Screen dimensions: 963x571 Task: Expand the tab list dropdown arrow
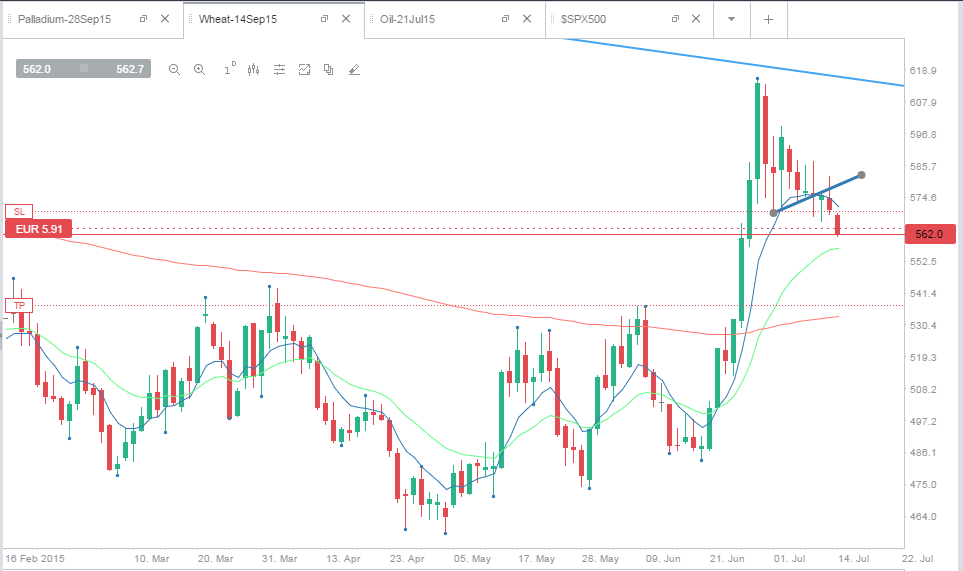pyautogui.click(x=731, y=20)
